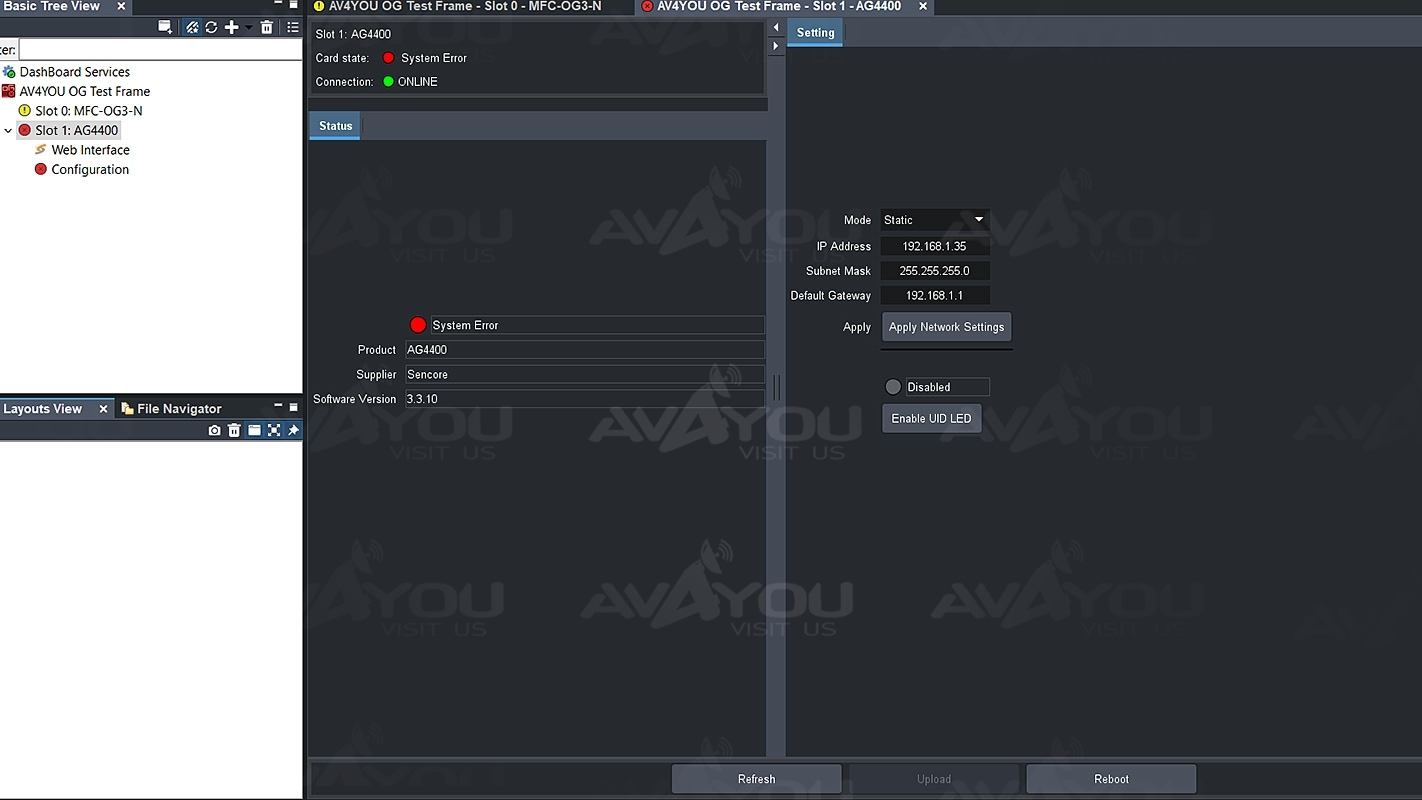Click the fullscreen icon in Layouts View toolbar

274,430
